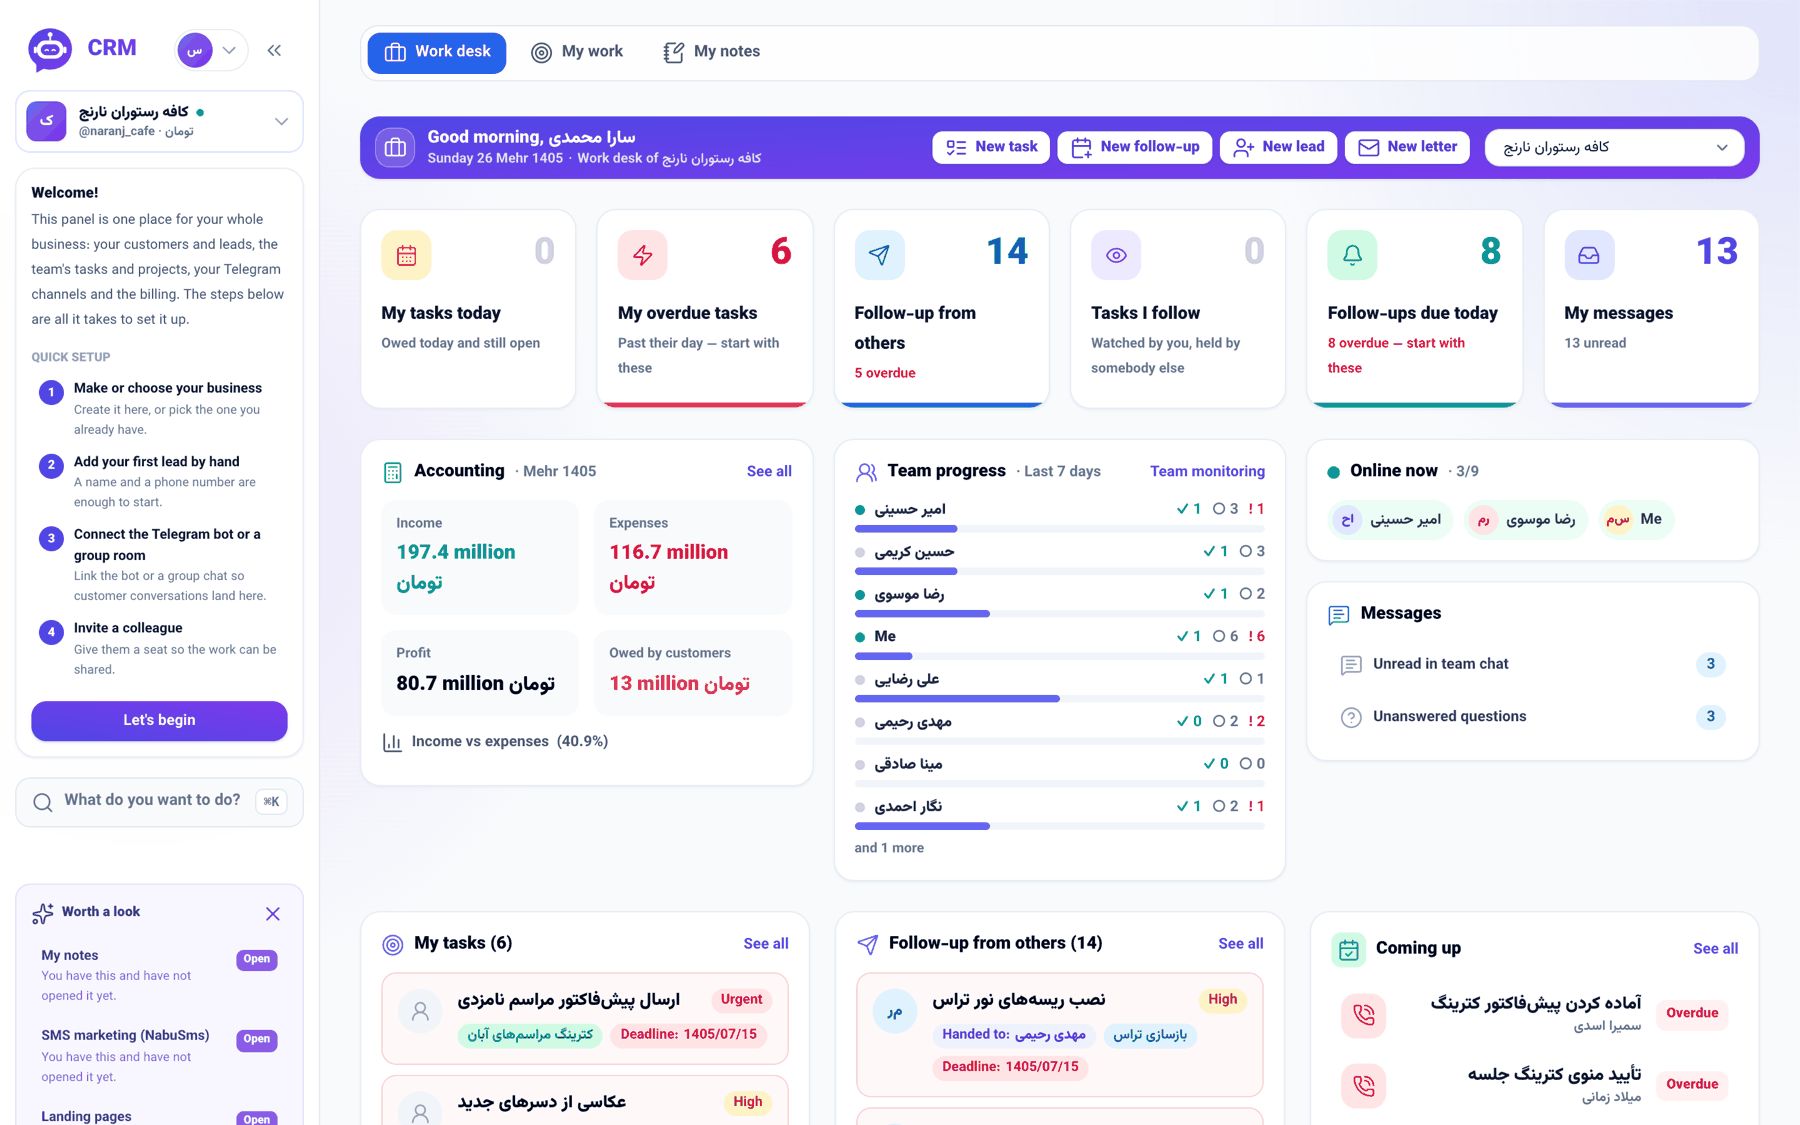This screenshot has width=1800, height=1125.
Task: Click the New follow-up button
Action: (x=1135, y=147)
